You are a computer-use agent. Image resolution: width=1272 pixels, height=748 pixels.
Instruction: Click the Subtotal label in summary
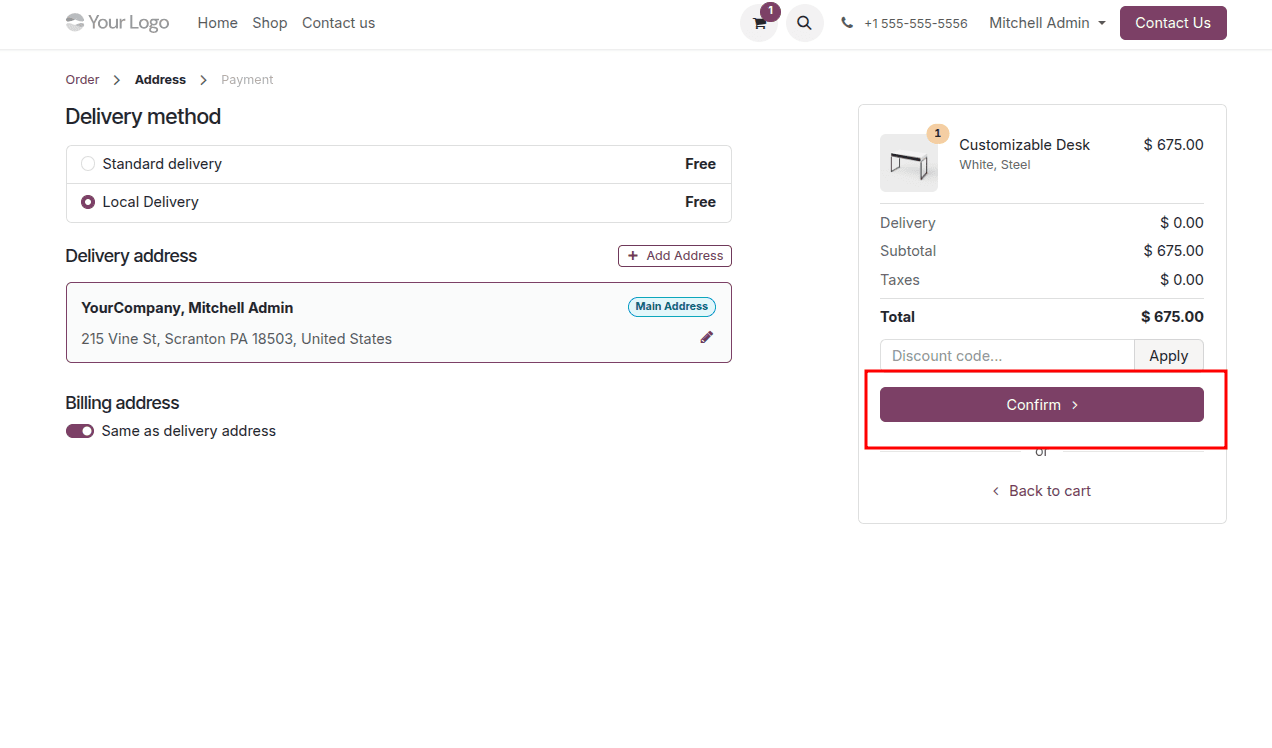[x=908, y=251]
